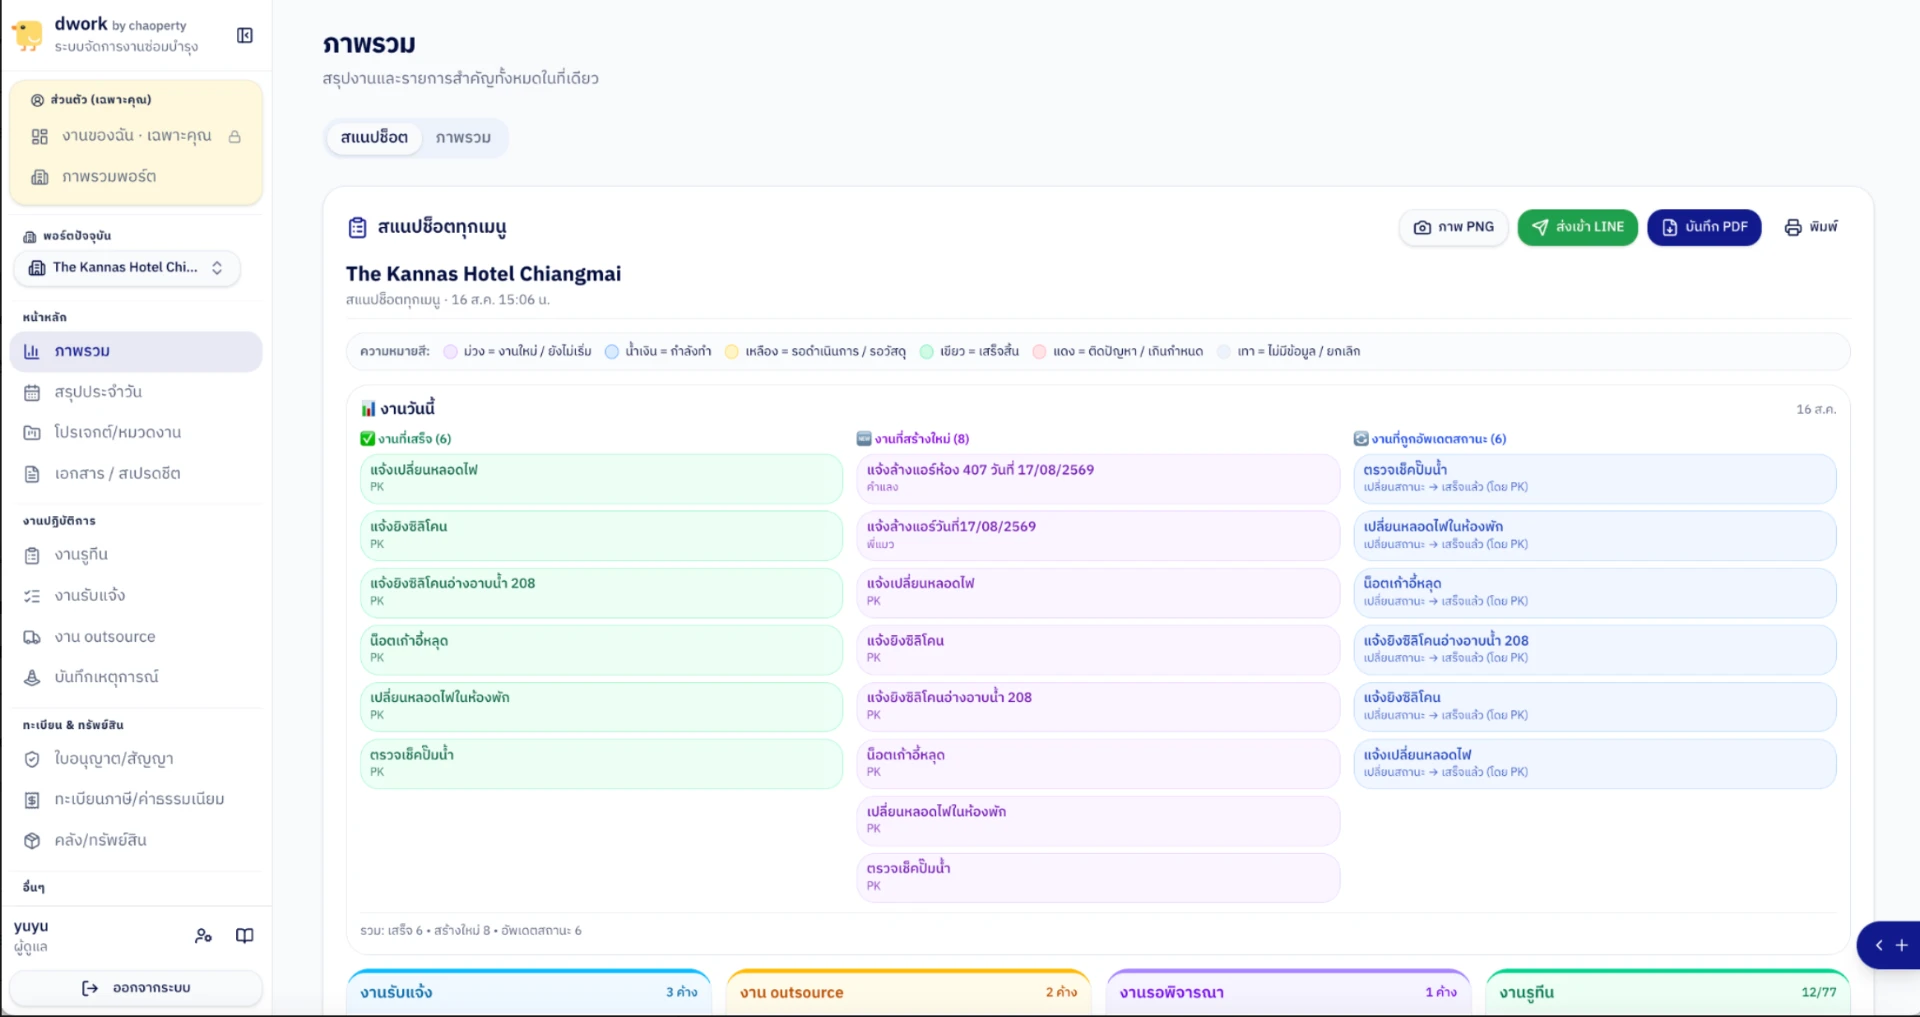Click the โปรเจกต์/หมวดงาน folder icon
The image size is (1920, 1017).
click(32, 433)
